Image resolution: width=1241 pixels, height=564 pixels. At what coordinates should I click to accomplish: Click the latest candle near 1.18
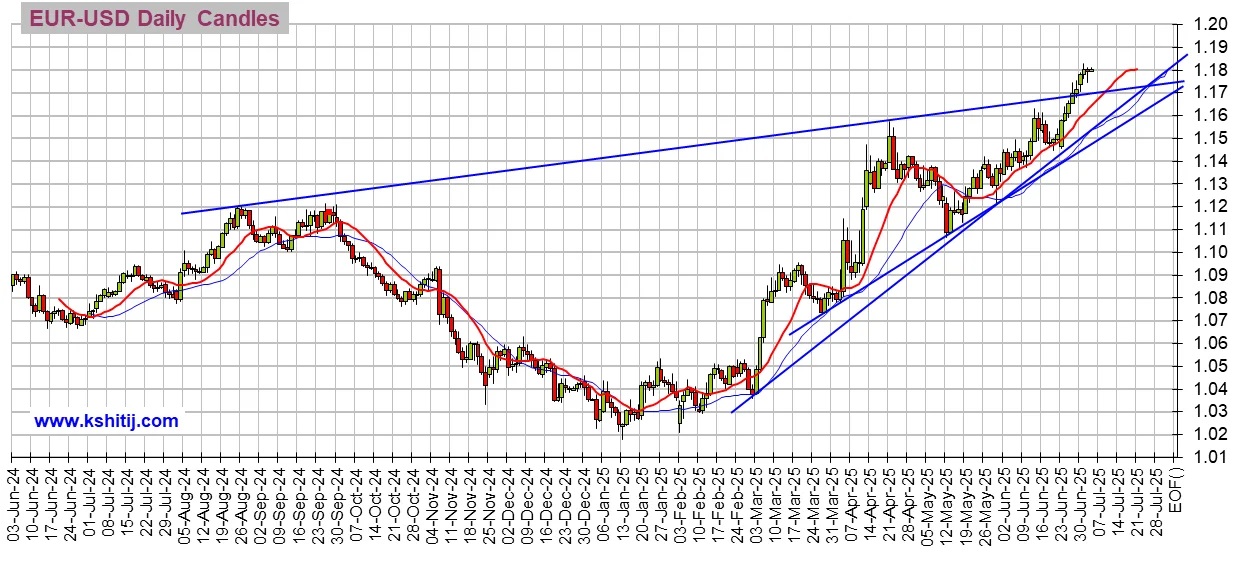1090,70
